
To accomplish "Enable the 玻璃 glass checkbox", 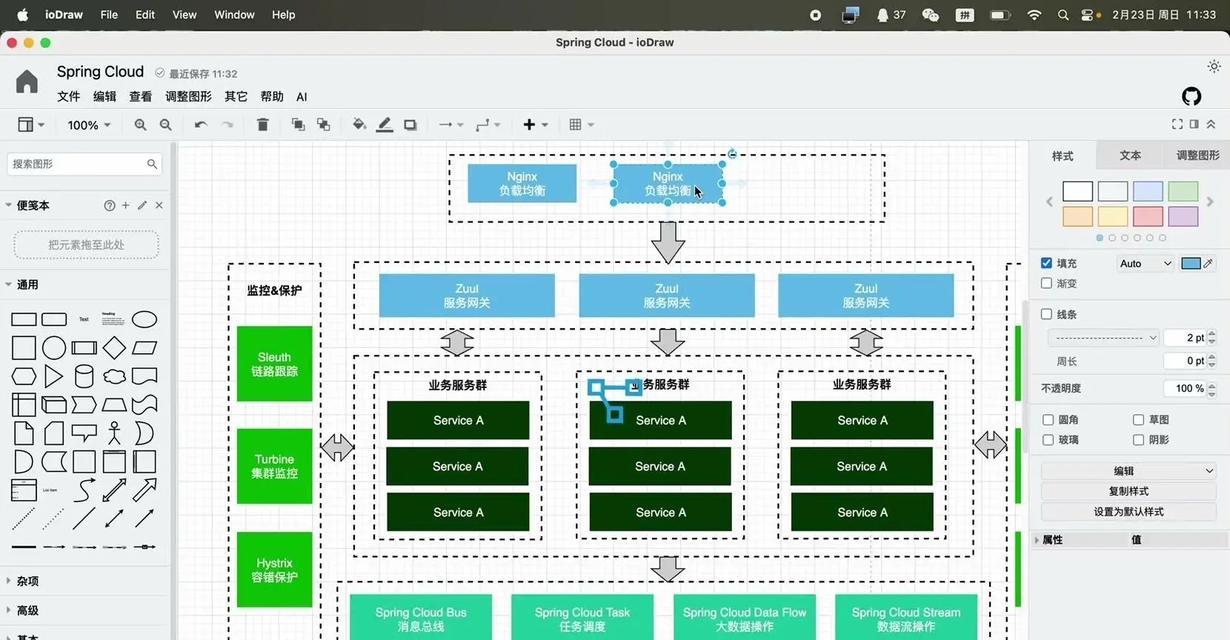I will pos(1048,440).
